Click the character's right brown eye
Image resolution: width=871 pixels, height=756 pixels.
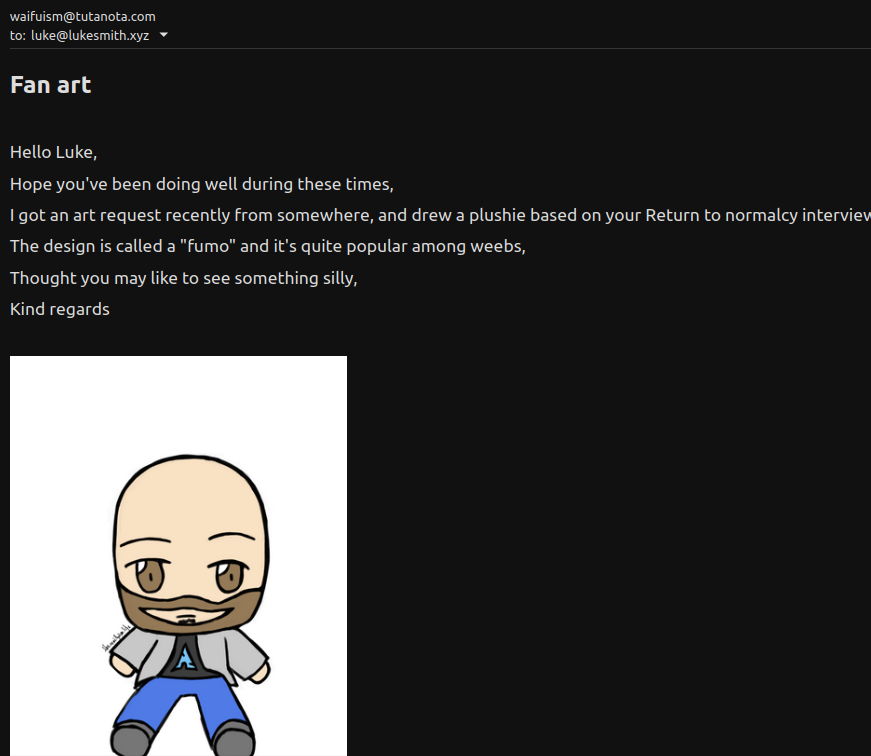(x=229, y=576)
